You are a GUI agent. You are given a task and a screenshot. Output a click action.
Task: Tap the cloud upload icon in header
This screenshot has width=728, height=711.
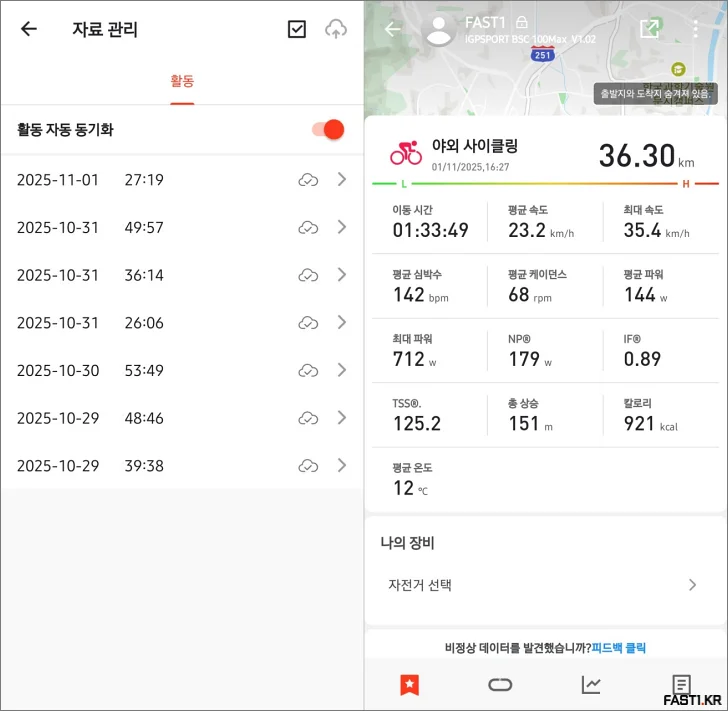tap(336, 29)
